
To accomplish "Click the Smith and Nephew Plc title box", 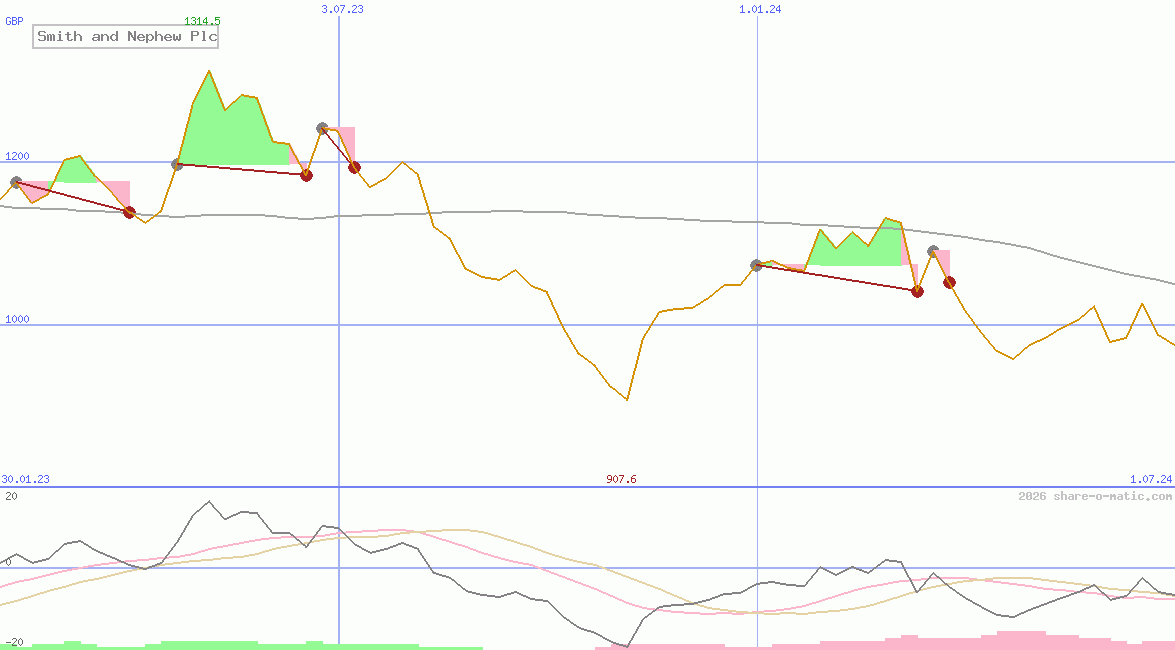I will point(124,37).
